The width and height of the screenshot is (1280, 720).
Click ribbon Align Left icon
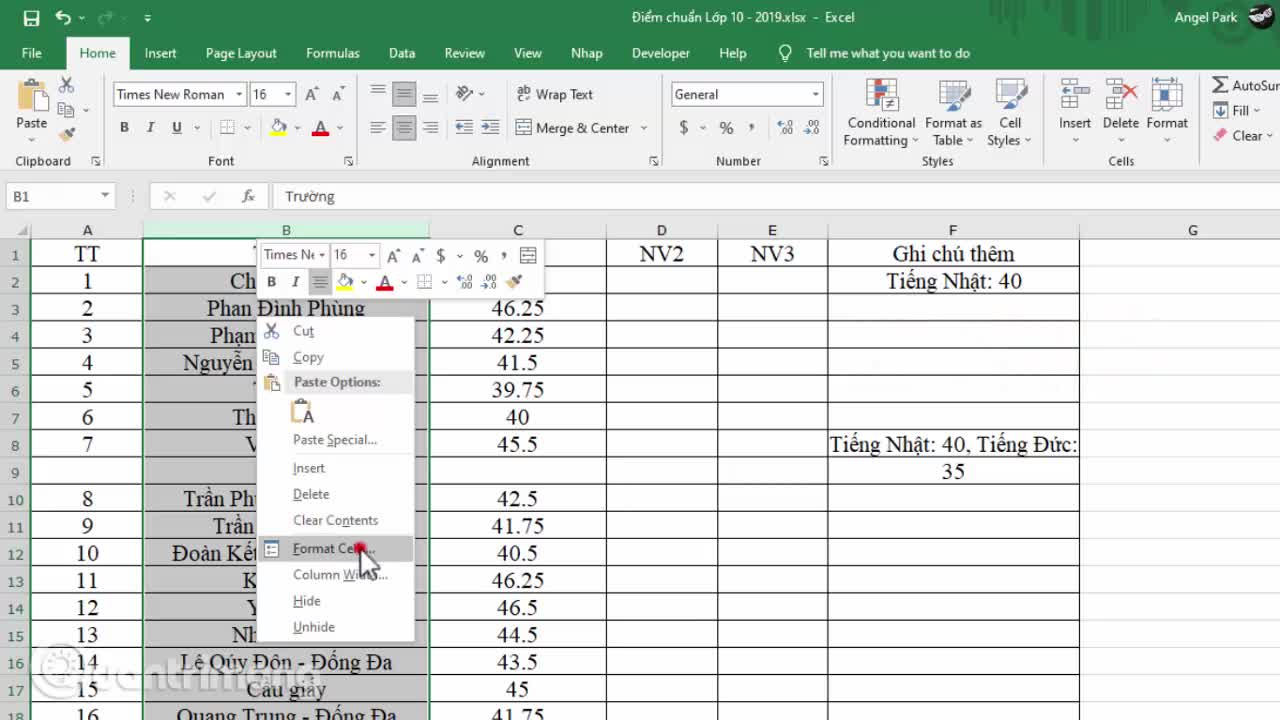click(378, 128)
